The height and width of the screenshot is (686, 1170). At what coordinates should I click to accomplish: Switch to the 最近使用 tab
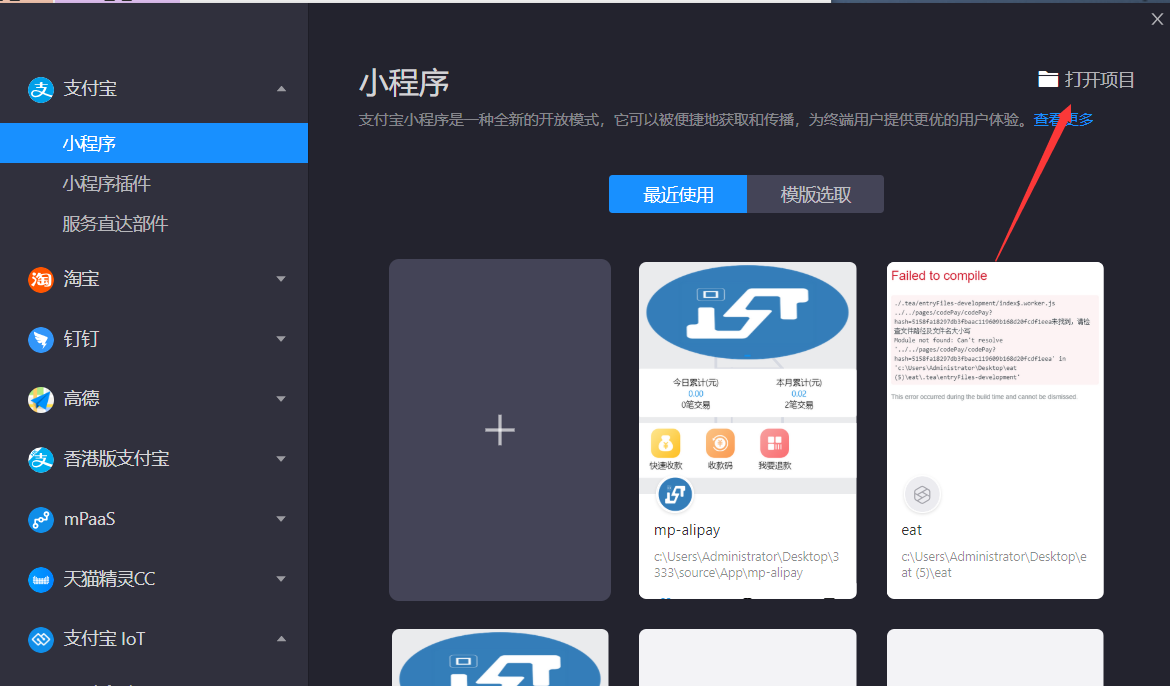(678, 194)
